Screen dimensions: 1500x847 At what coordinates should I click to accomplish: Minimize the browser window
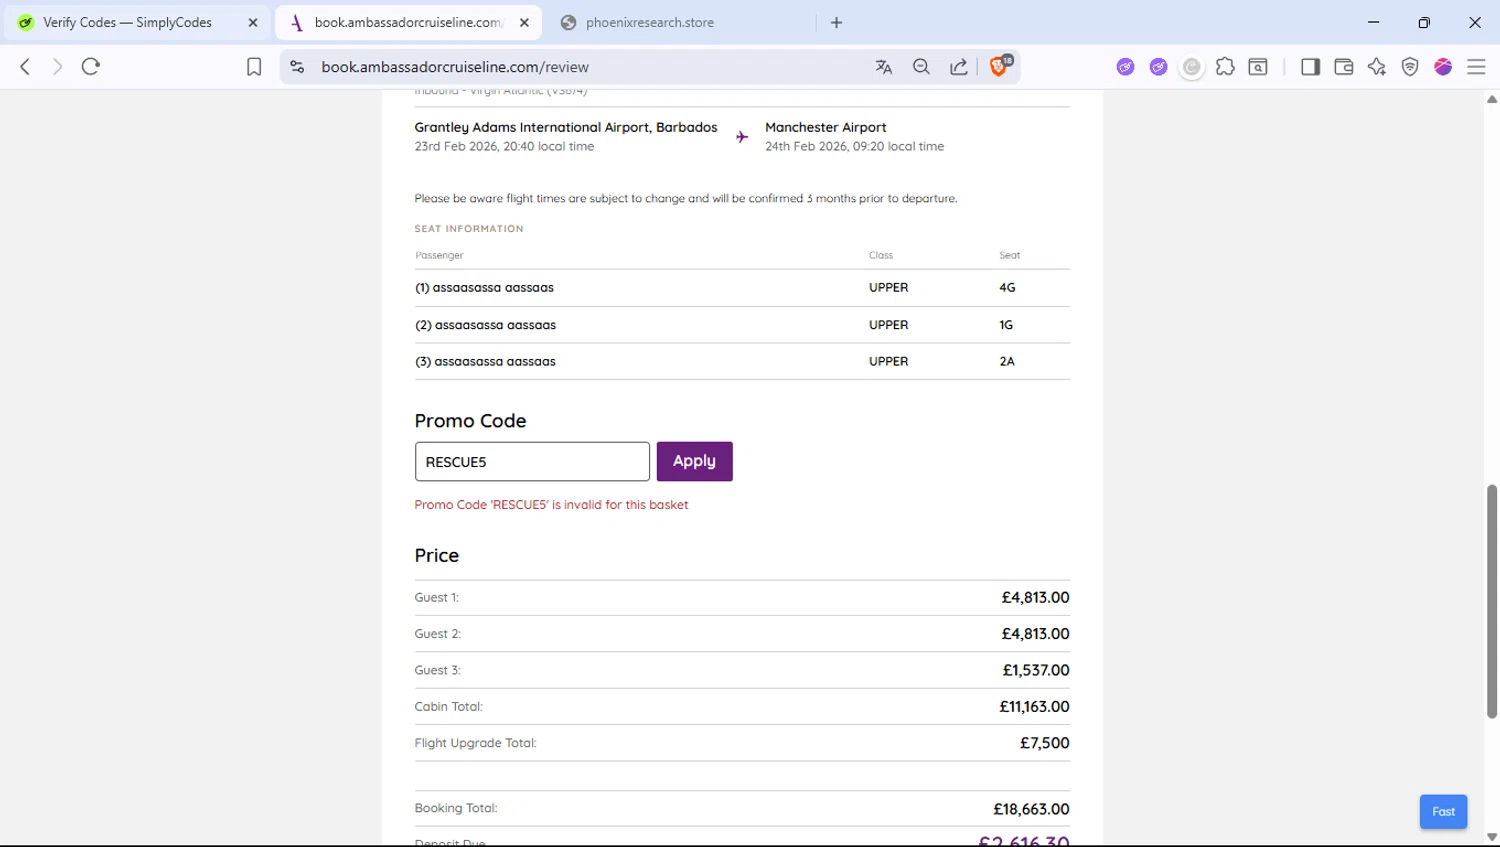[1374, 22]
